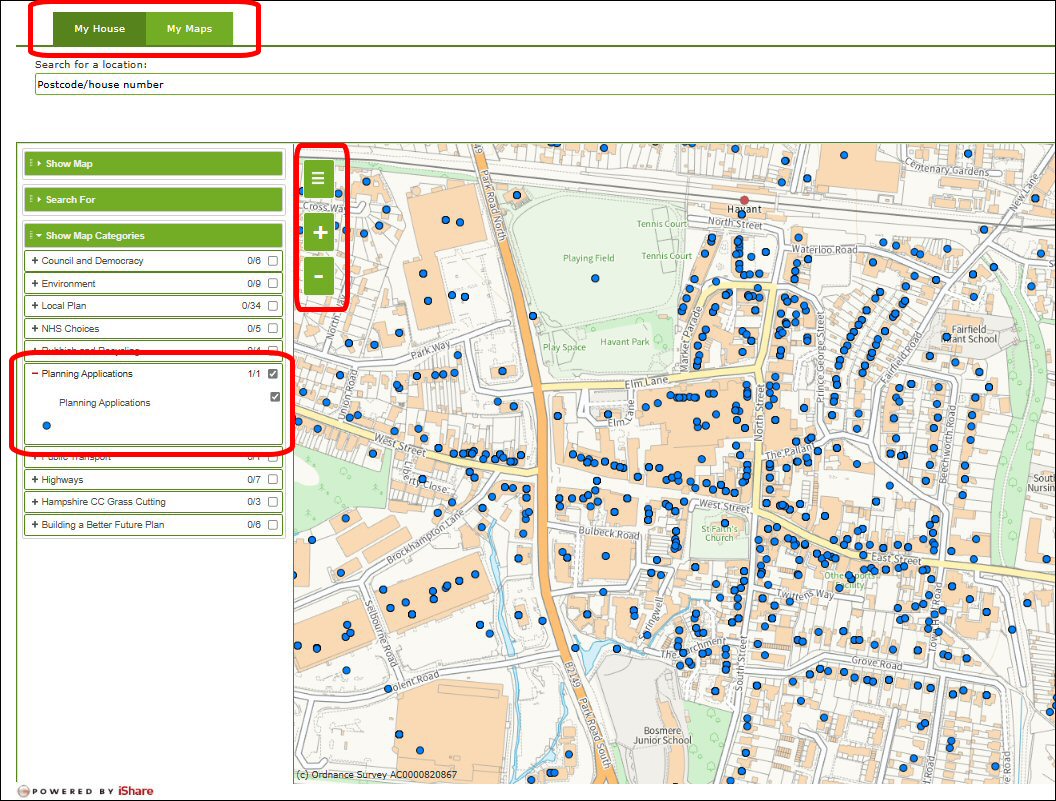Image resolution: width=1056 pixels, height=801 pixels.
Task: Collapse the Planning Applications category
Action: tap(35, 374)
